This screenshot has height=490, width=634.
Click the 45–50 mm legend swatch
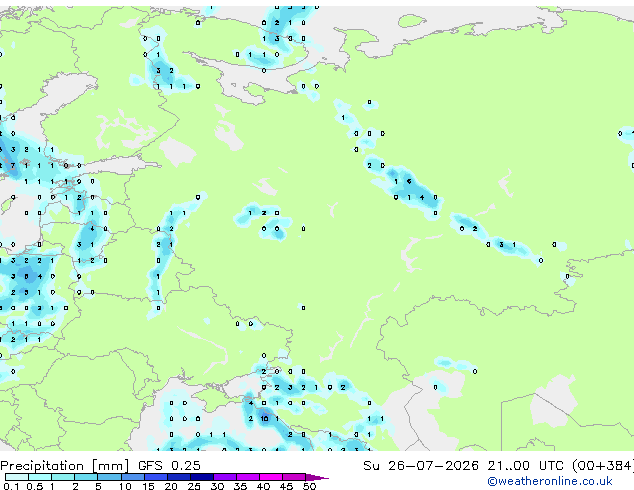tap(294, 477)
